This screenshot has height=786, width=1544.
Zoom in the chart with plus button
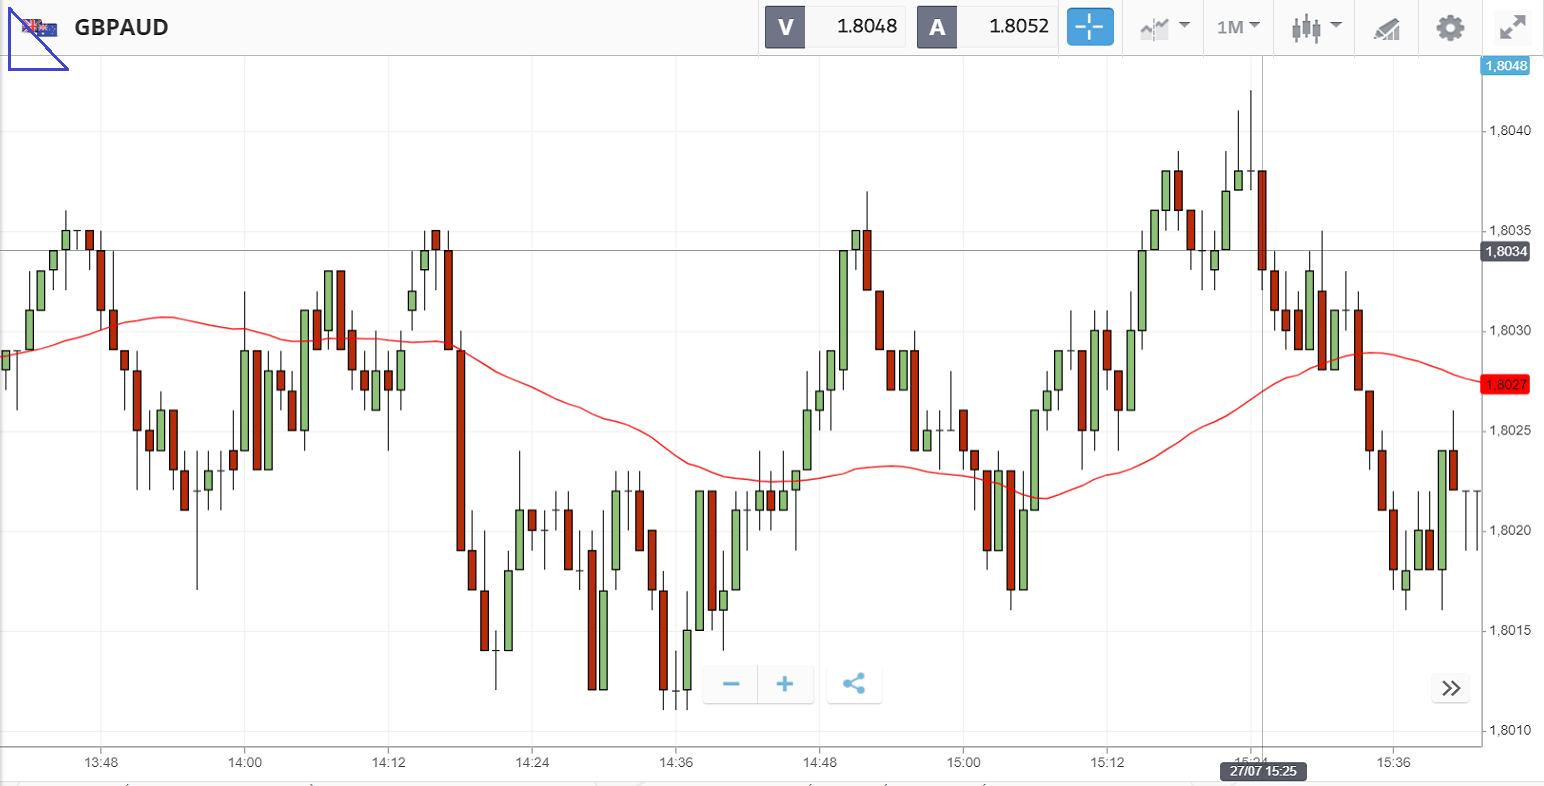pyautogui.click(x=785, y=685)
